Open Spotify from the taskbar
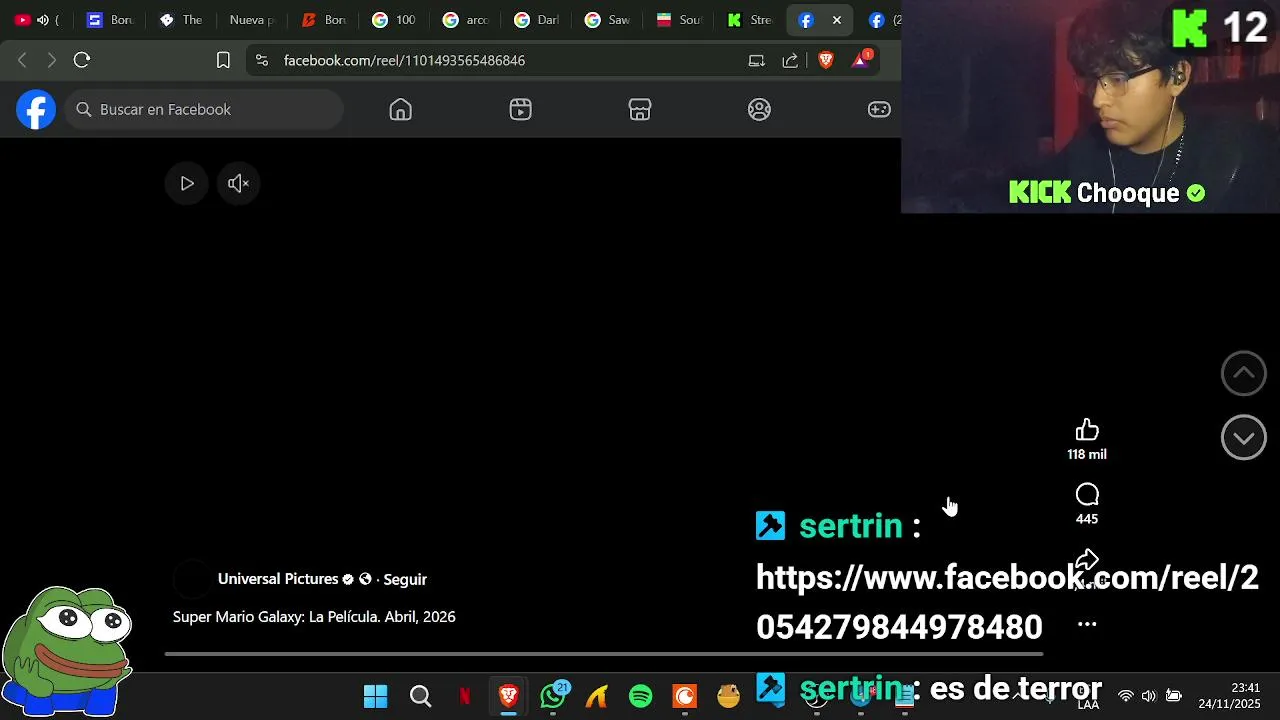 tap(641, 696)
